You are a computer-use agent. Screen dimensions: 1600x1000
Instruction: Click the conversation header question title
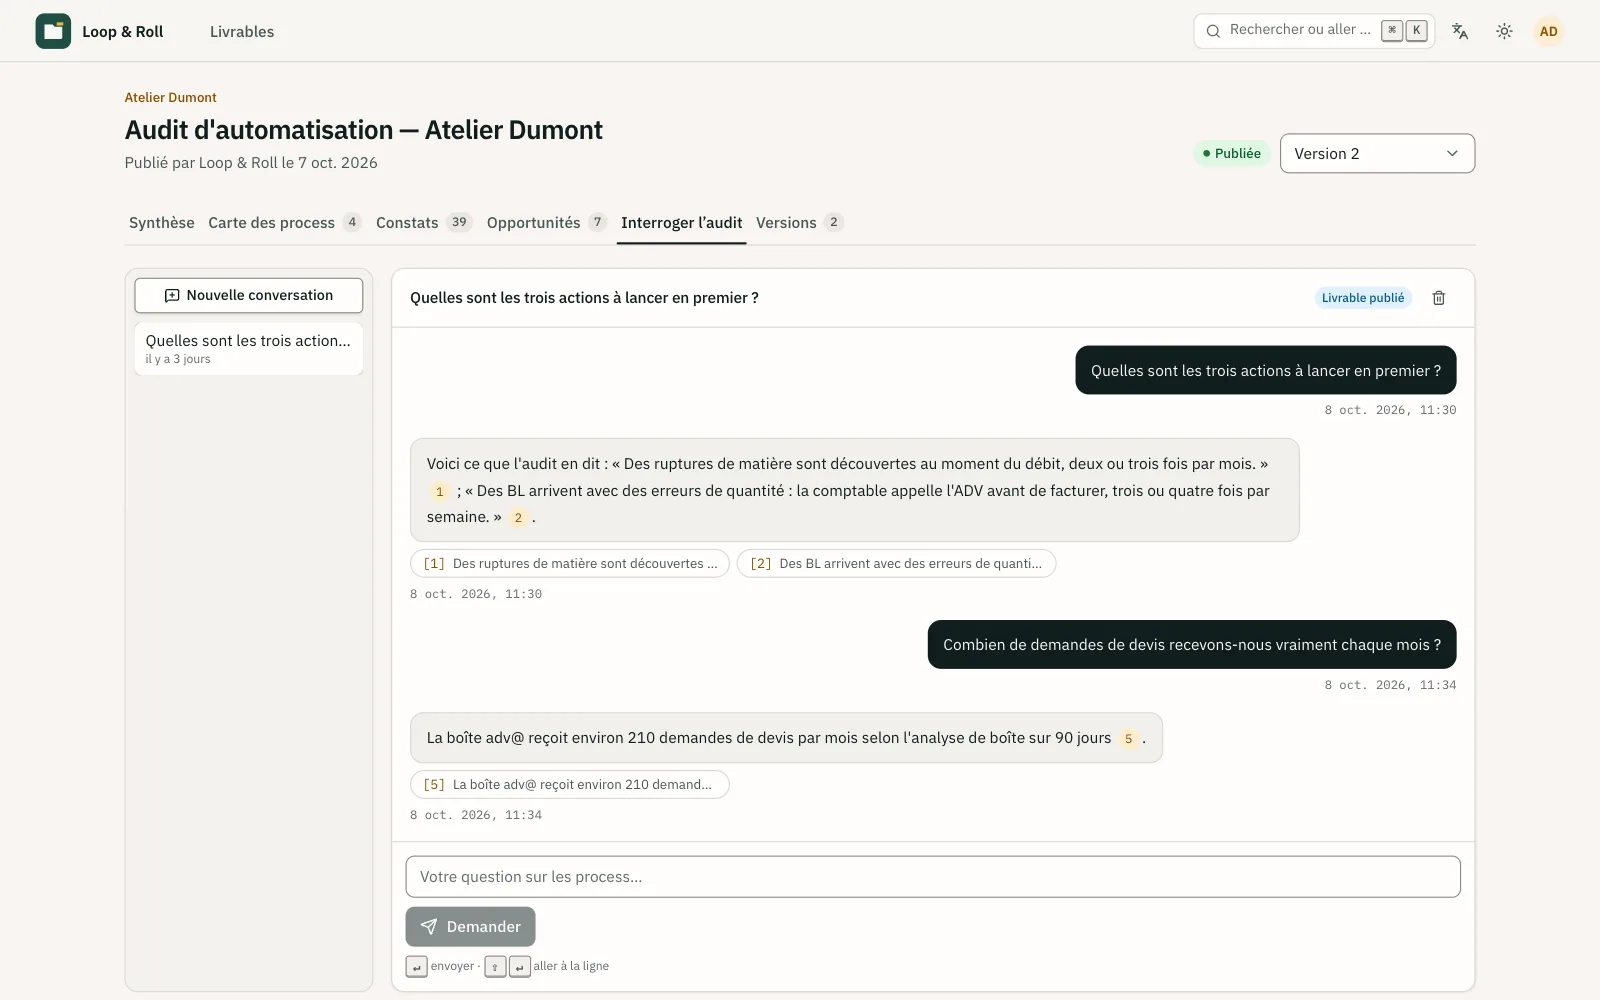tap(584, 298)
